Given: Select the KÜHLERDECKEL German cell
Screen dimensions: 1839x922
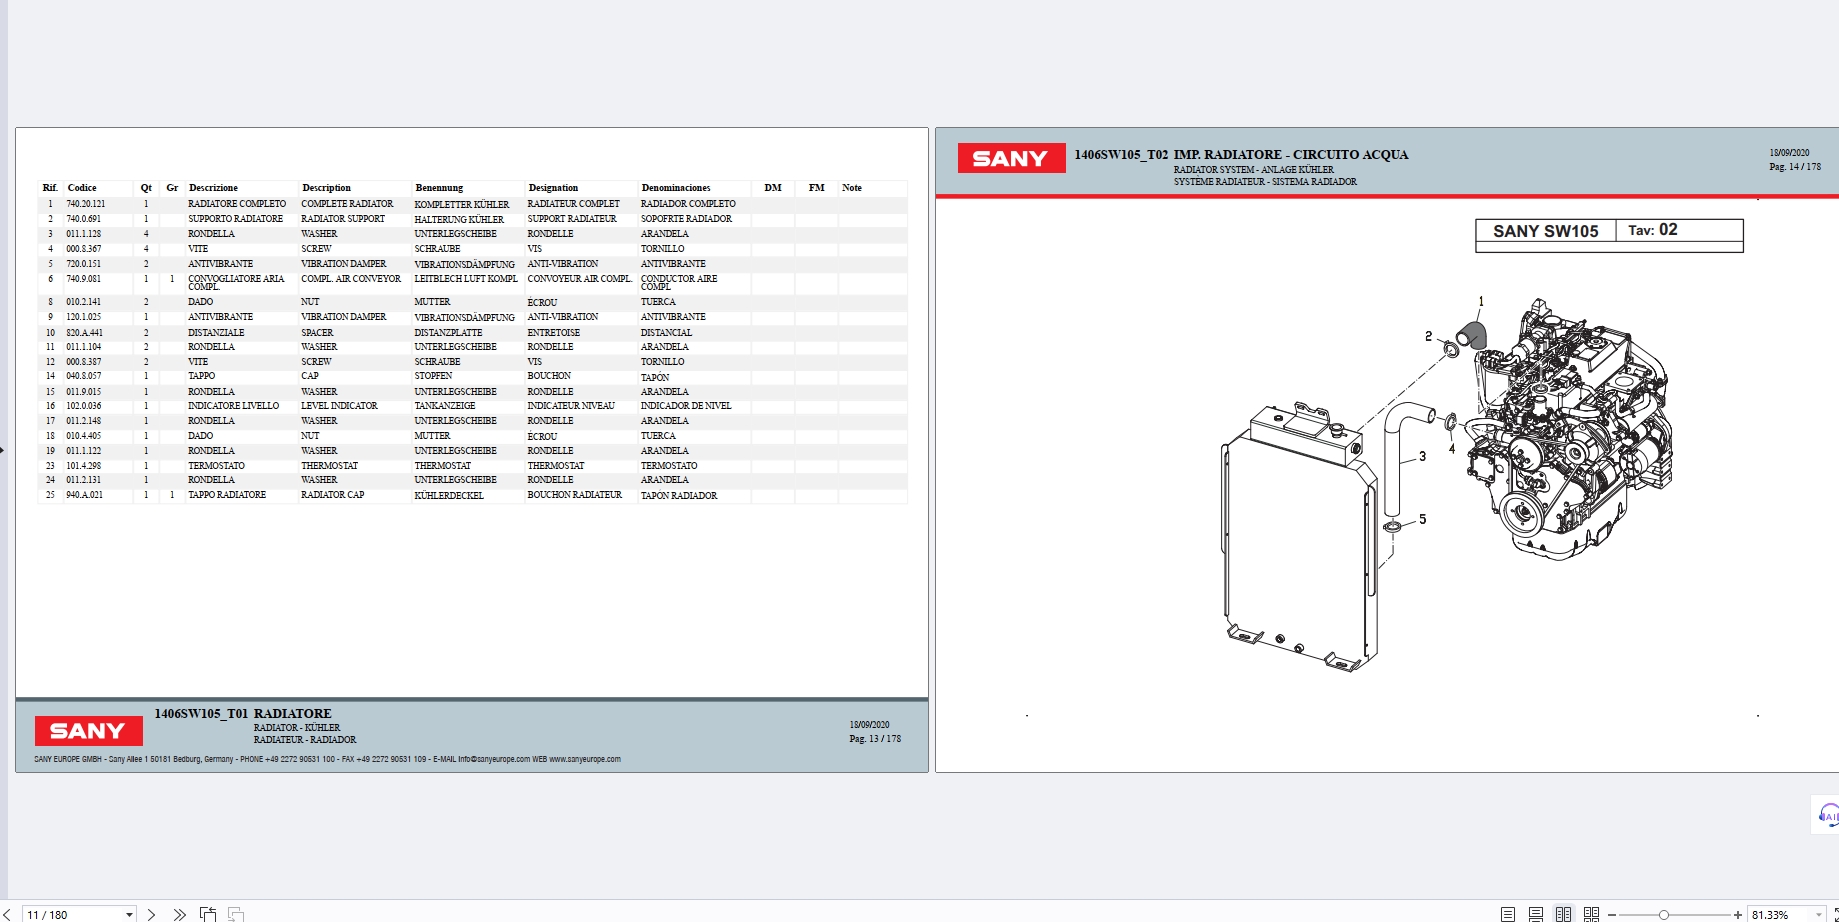Looking at the screenshot, I should click(449, 495).
